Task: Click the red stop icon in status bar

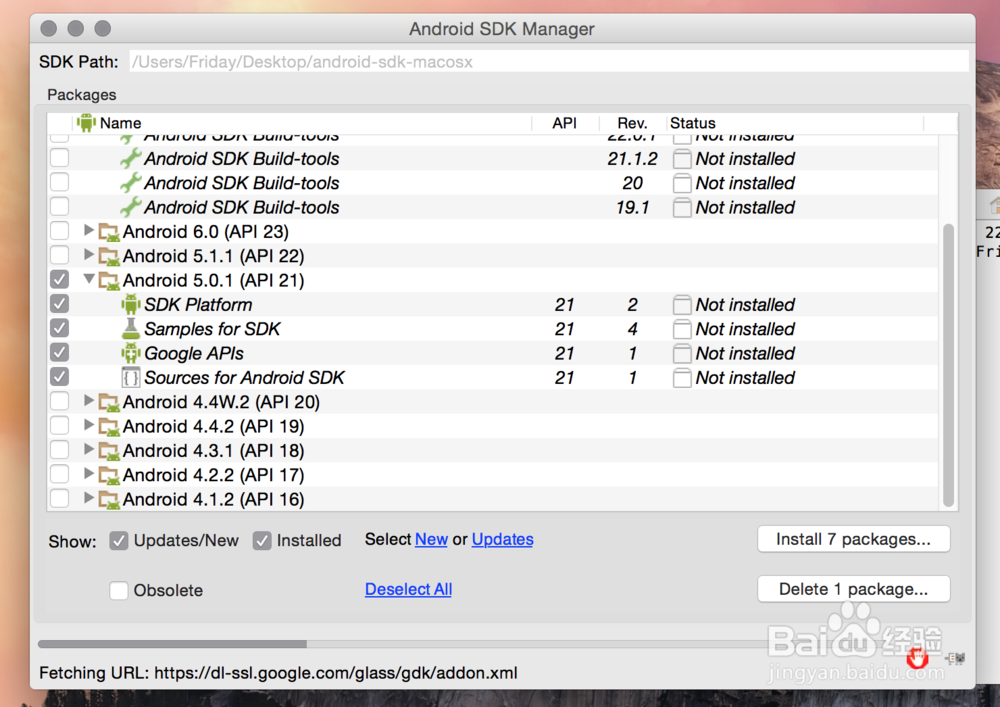Action: coord(918,659)
